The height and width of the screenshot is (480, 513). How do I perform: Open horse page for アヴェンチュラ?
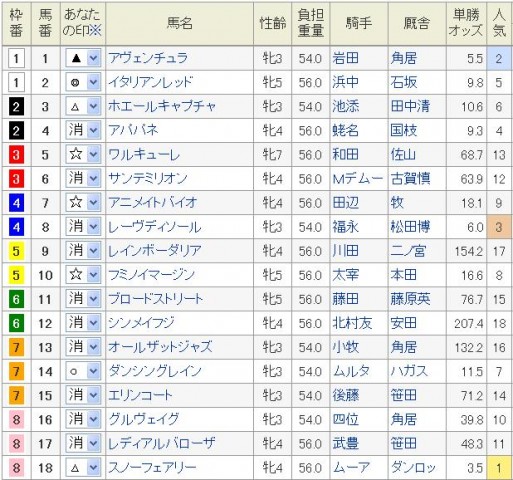click(148, 58)
